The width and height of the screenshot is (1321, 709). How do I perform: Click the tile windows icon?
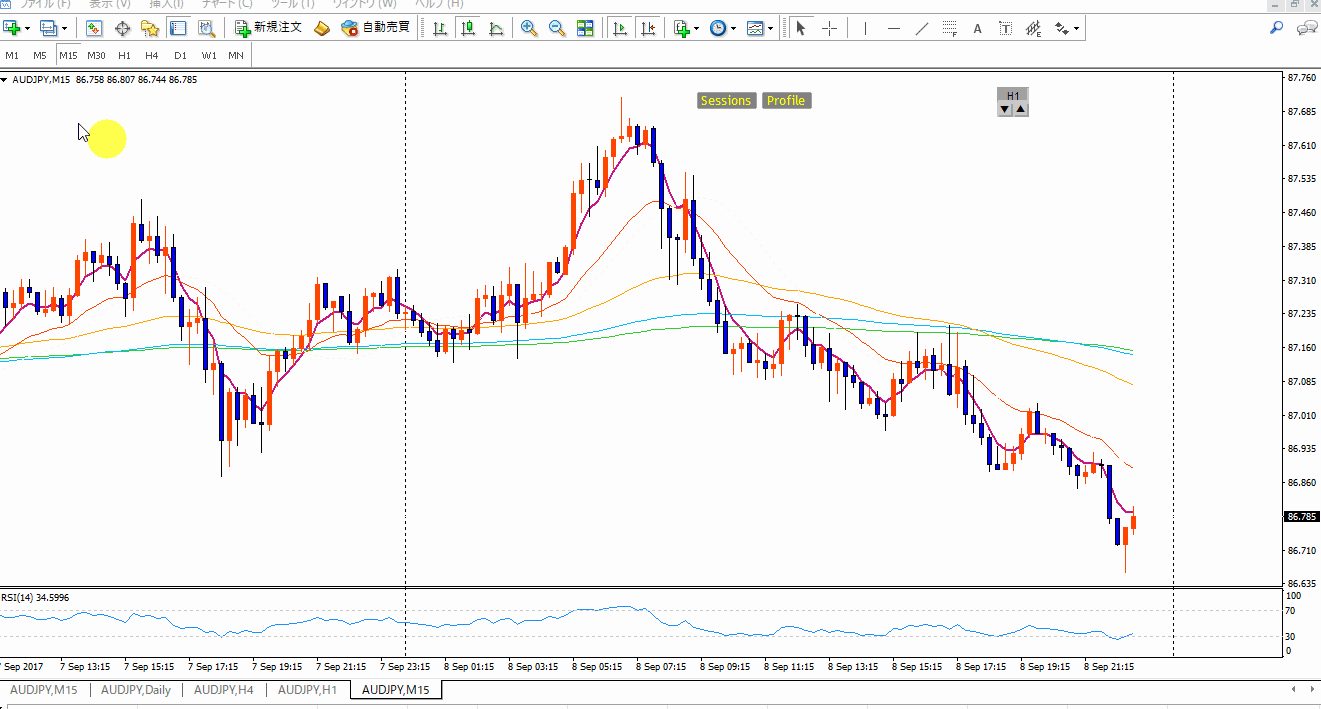click(x=585, y=28)
